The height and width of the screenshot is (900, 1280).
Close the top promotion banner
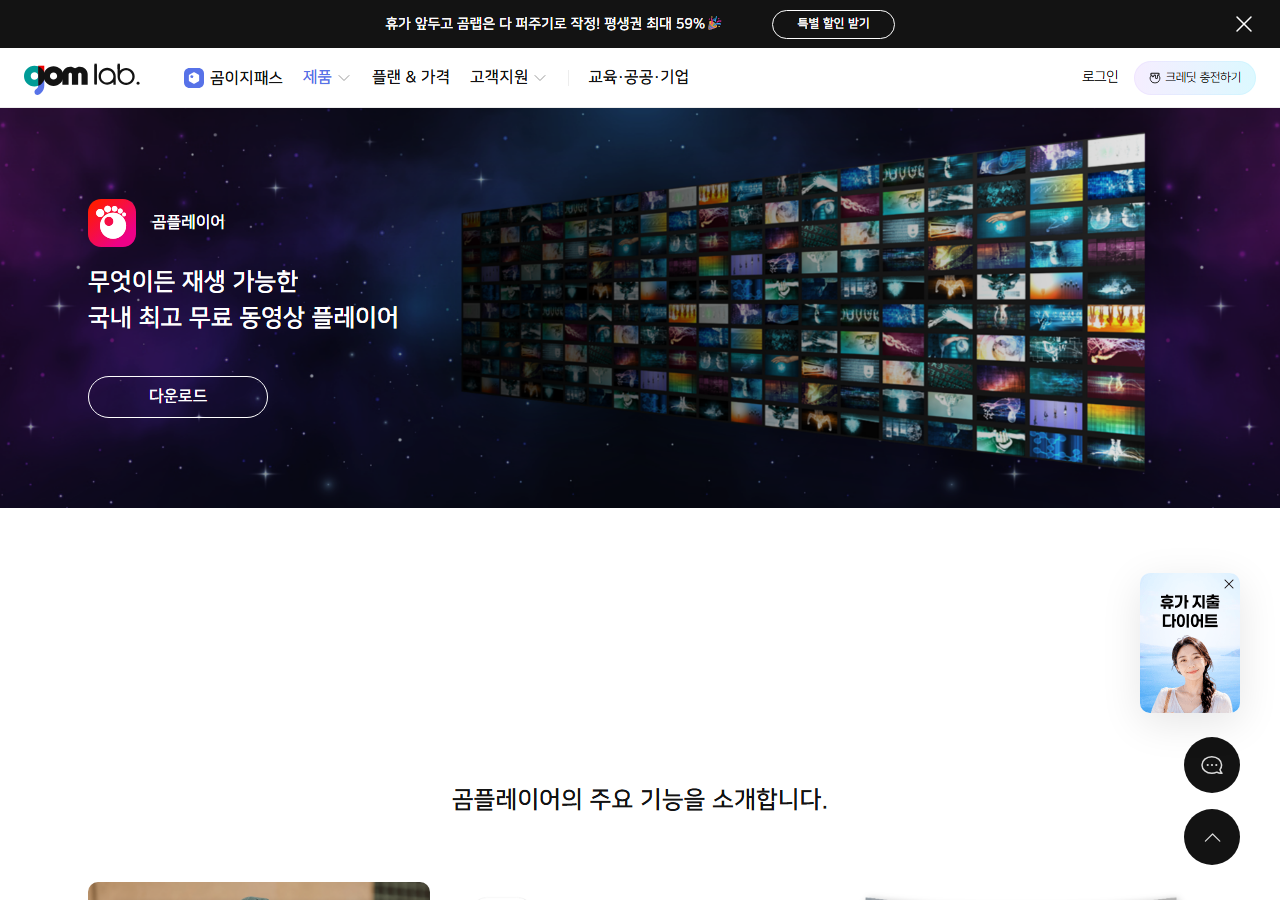point(1244,24)
